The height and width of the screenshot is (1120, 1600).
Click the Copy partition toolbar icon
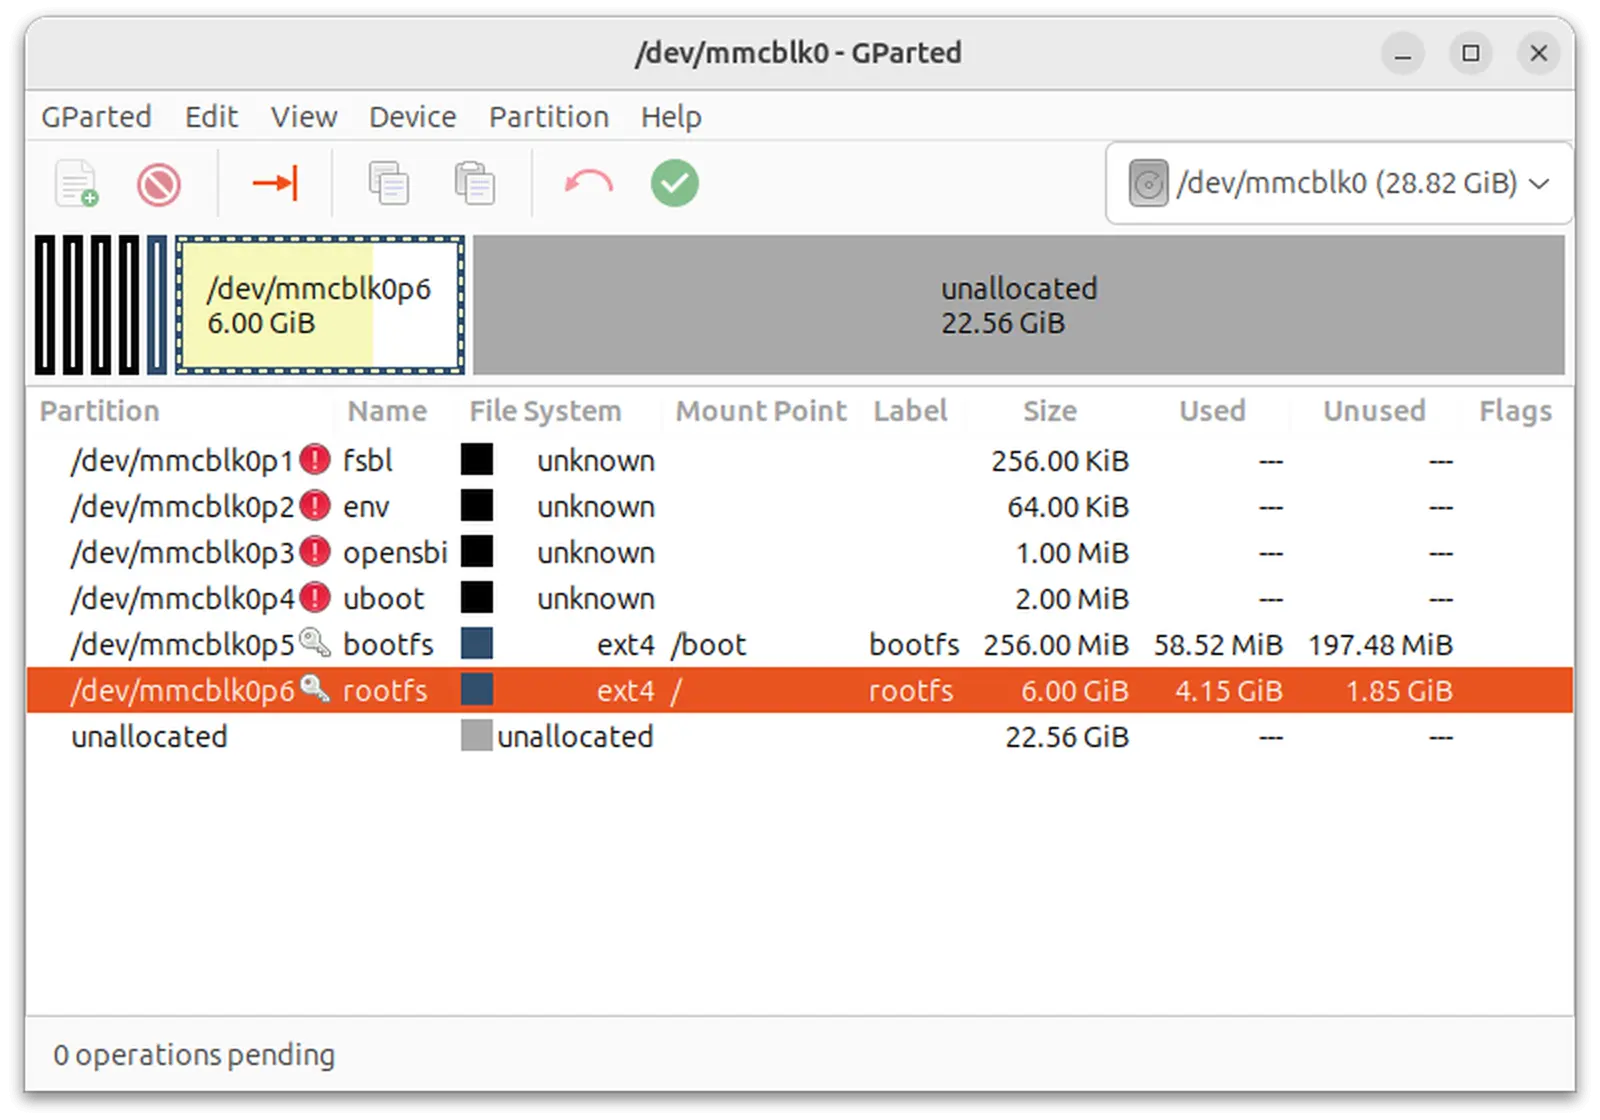[x=388, y=183]
